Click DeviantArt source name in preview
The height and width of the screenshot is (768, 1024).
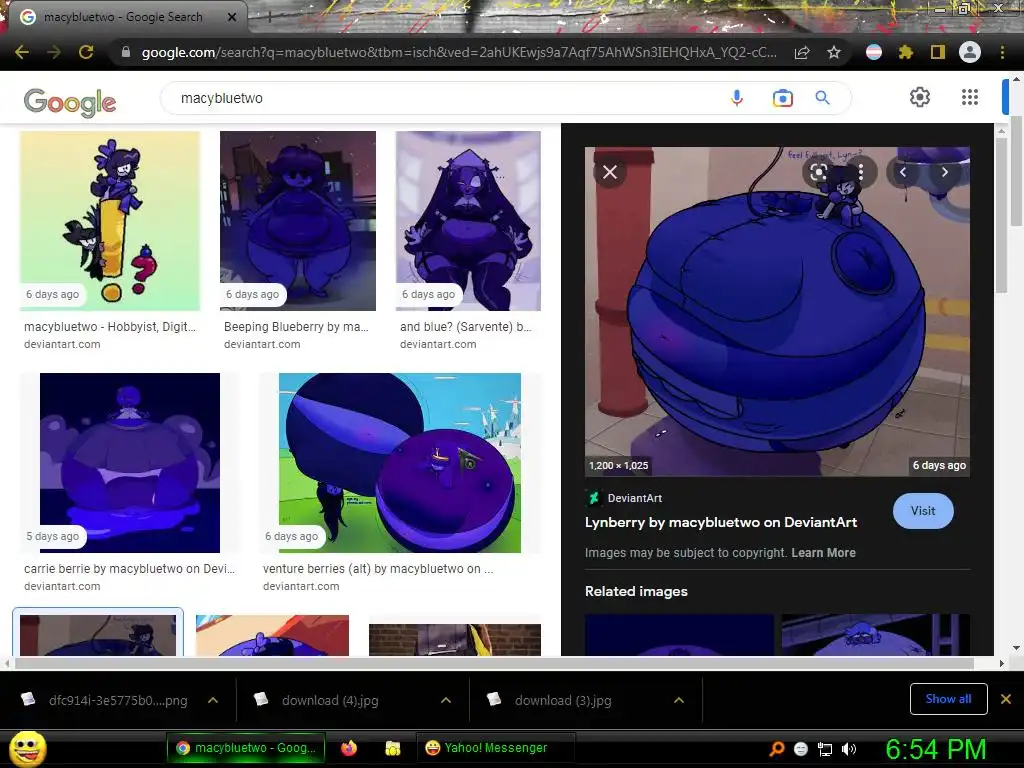pos(635,498)
